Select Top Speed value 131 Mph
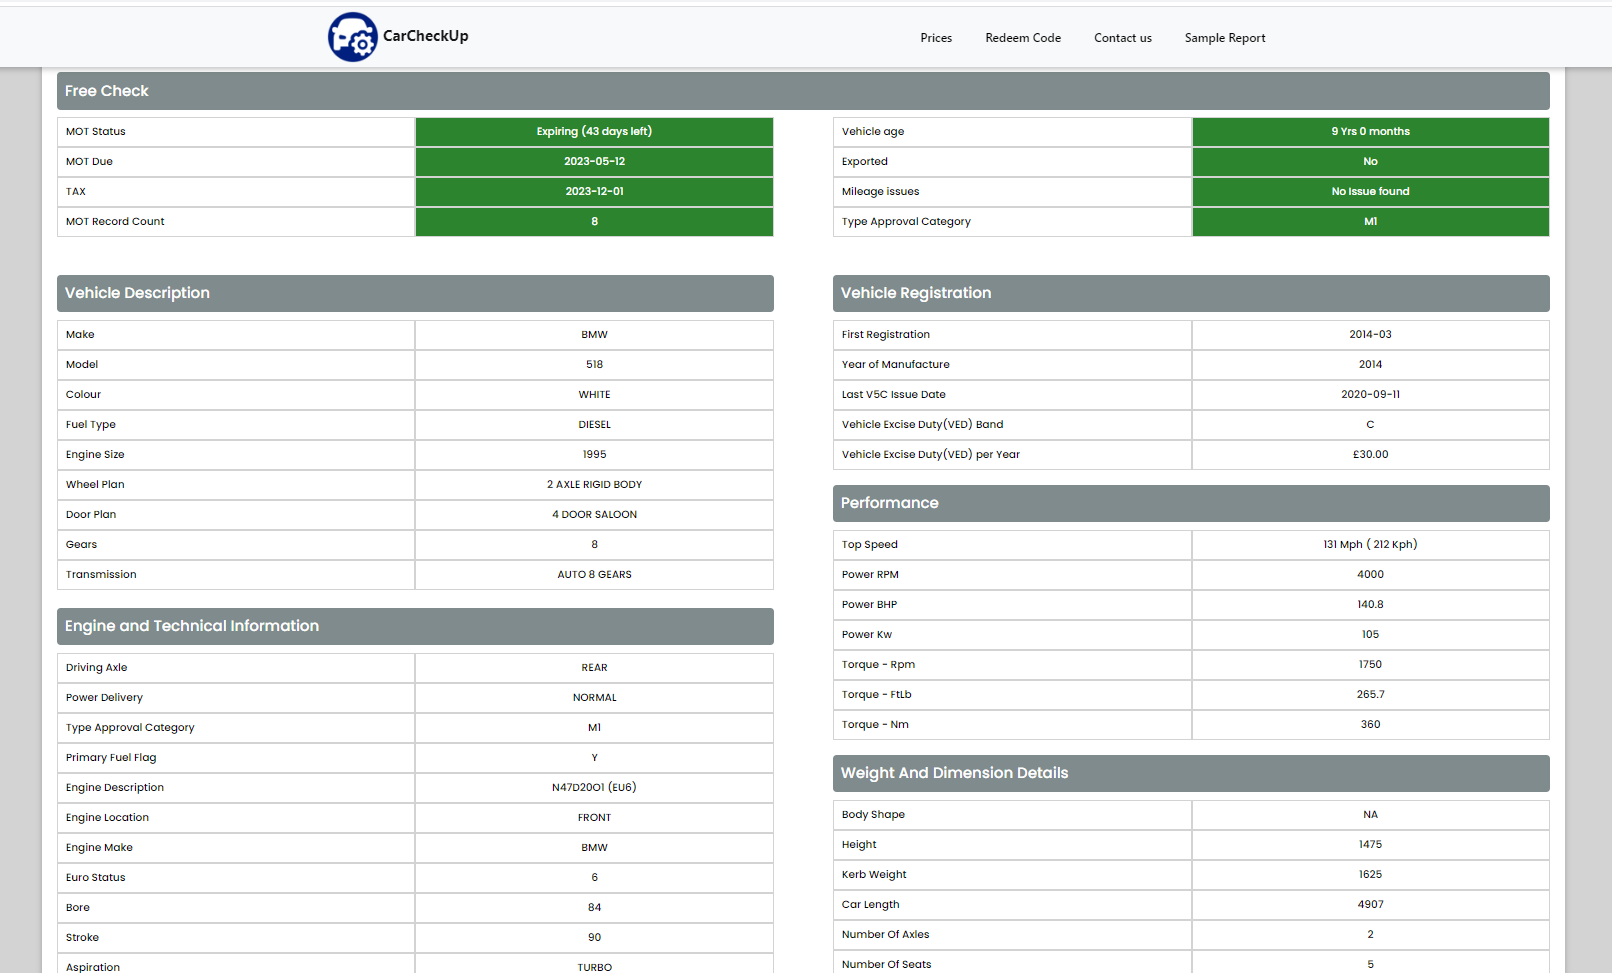Viewport: 1612px width, 973px height. [x=1370, y=545]
